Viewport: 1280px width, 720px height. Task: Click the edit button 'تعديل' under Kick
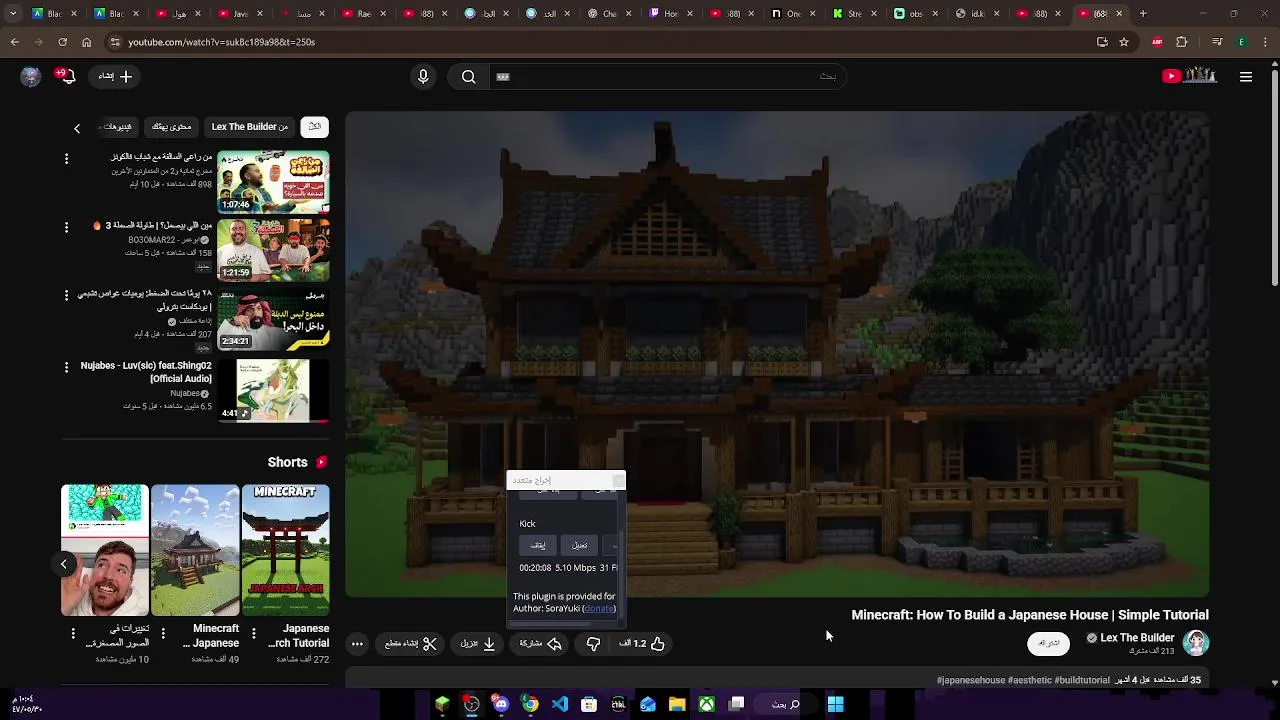pos(579,545)
